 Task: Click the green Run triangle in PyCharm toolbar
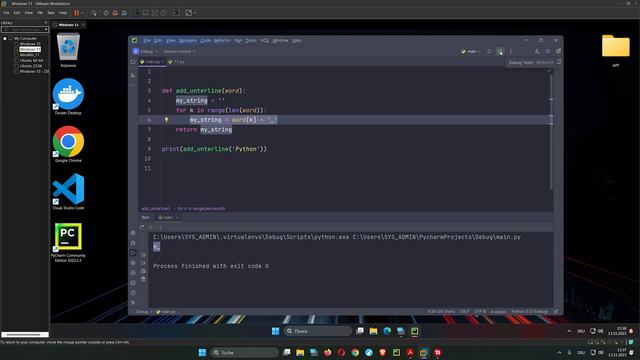click(x=489, y=51)
